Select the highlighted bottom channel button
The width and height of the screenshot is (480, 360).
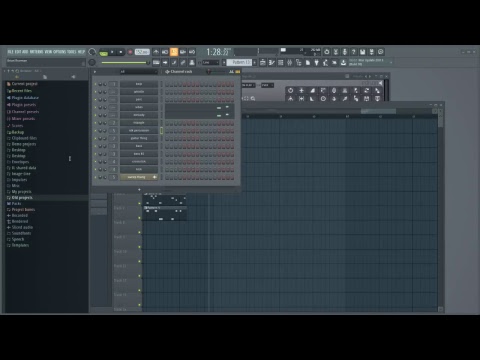tap(139, 177)
